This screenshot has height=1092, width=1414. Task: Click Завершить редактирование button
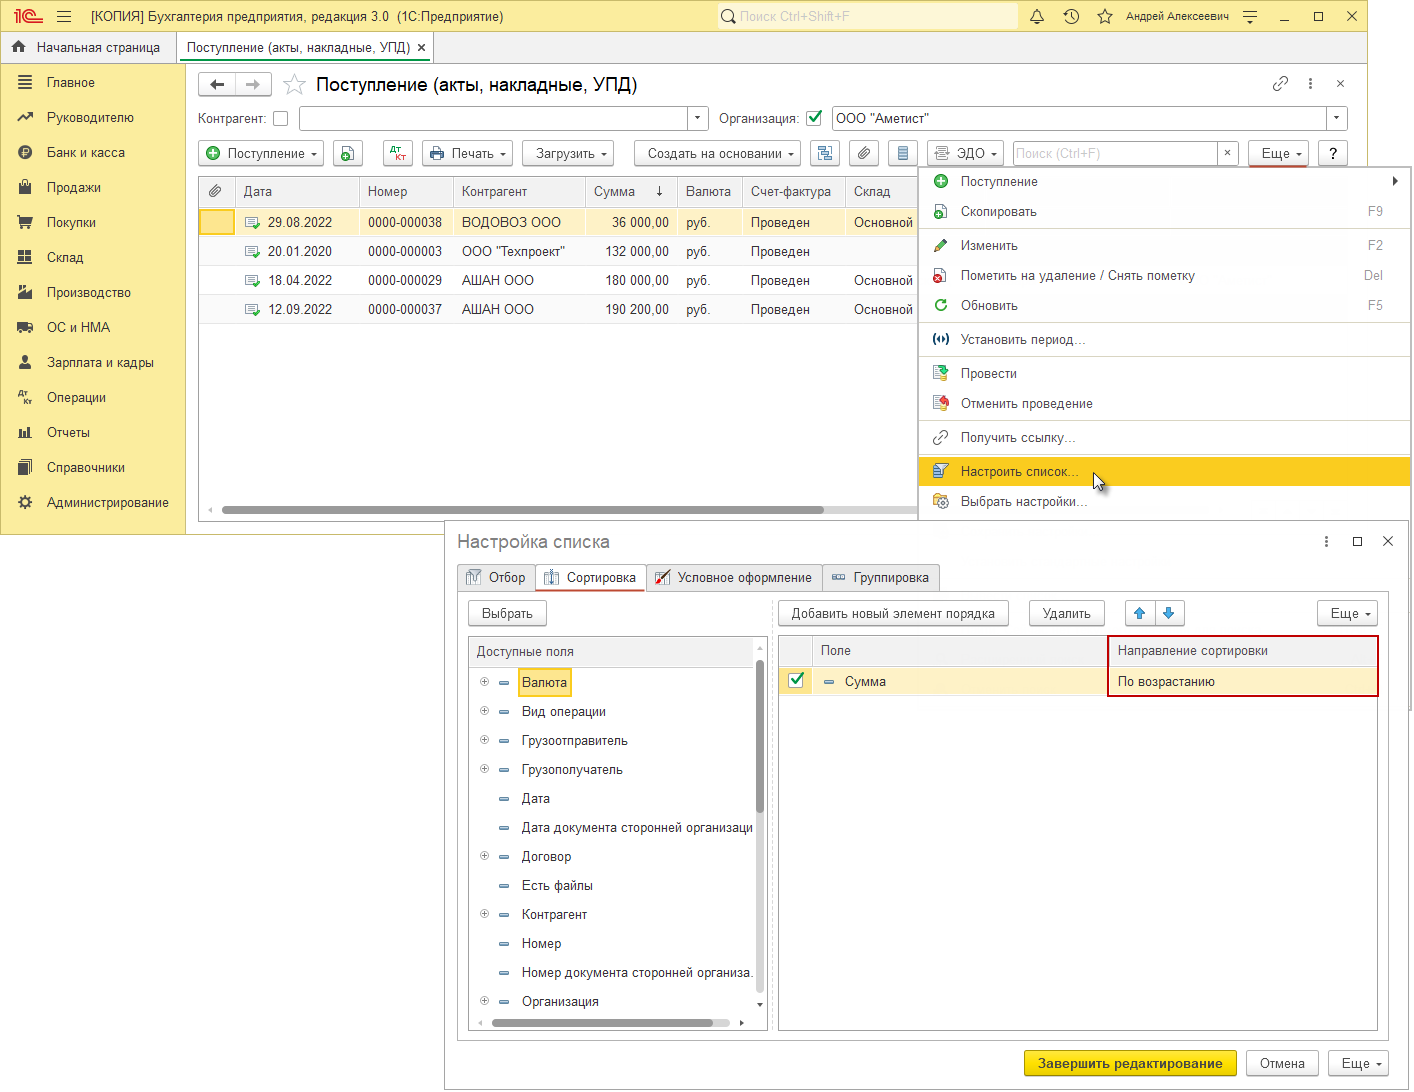(1130, 1063)
